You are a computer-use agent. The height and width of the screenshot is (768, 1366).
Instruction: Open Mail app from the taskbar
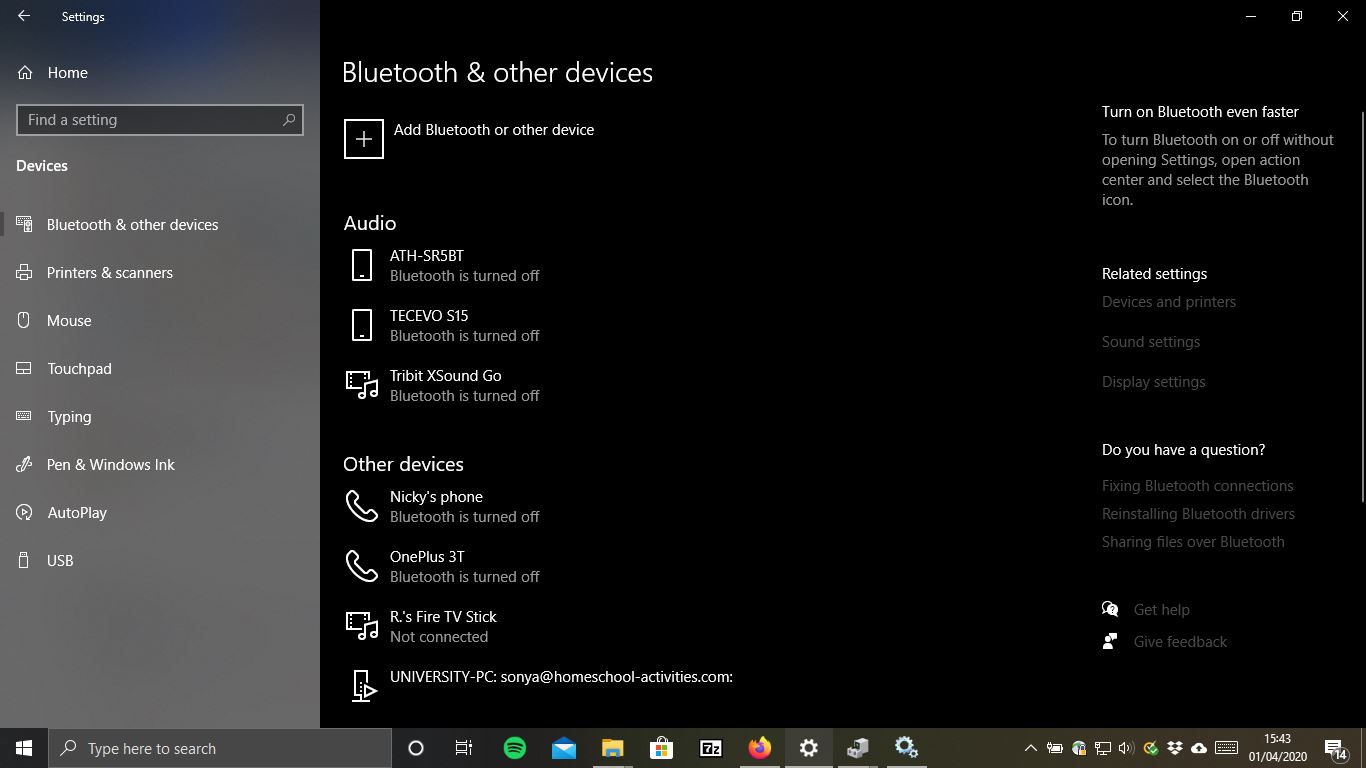[x=564, y=748]
